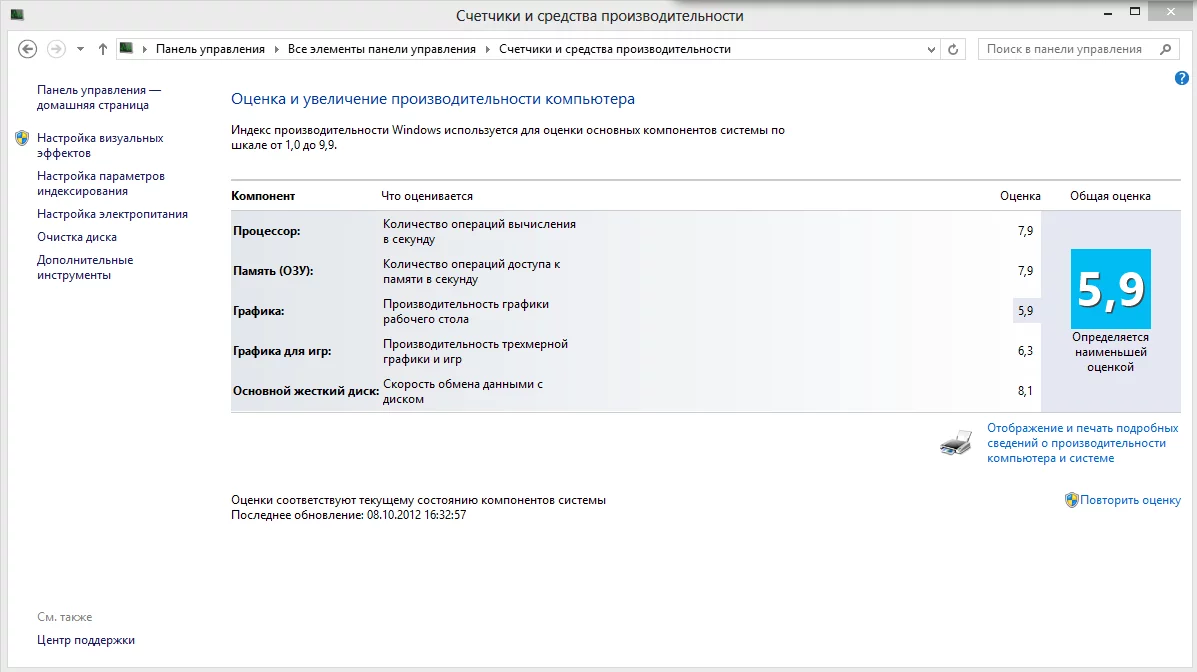Refresh the page with reload icon
The width and height of the screenshot is (1197, 672).
point(953,50)
